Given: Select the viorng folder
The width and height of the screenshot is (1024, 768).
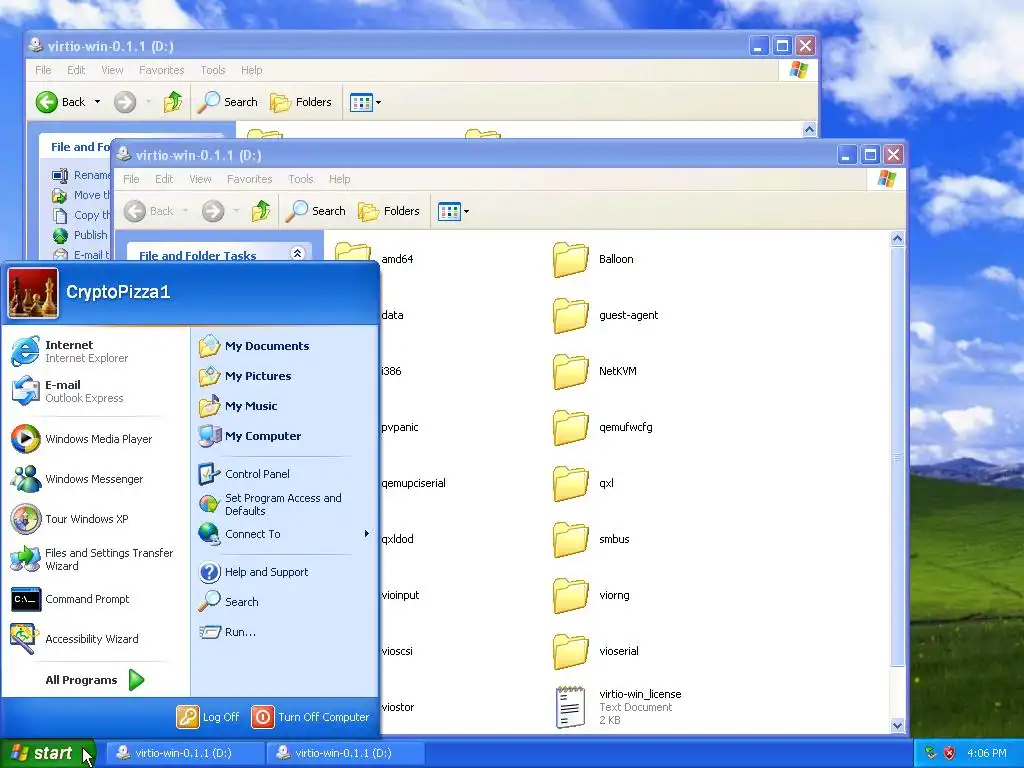Looking at the screenshot, I should tap(591, 596).
